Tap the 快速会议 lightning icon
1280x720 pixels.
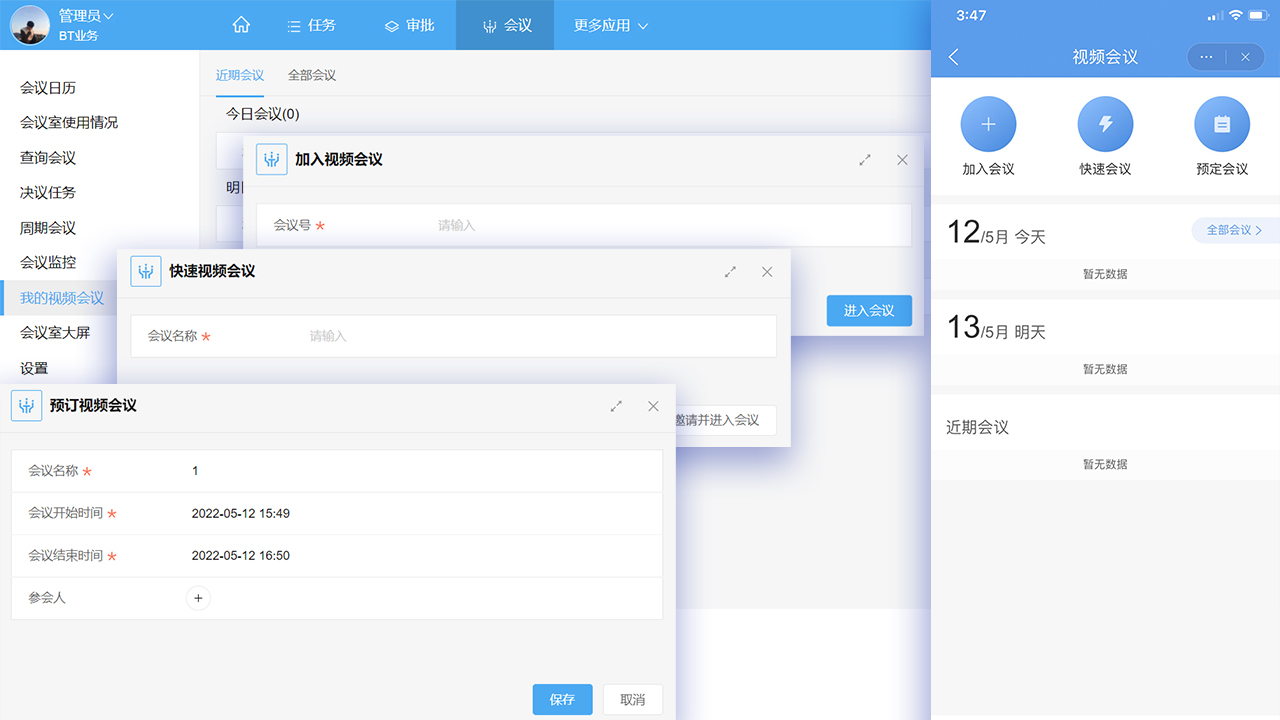click(x=1105, y=124)
